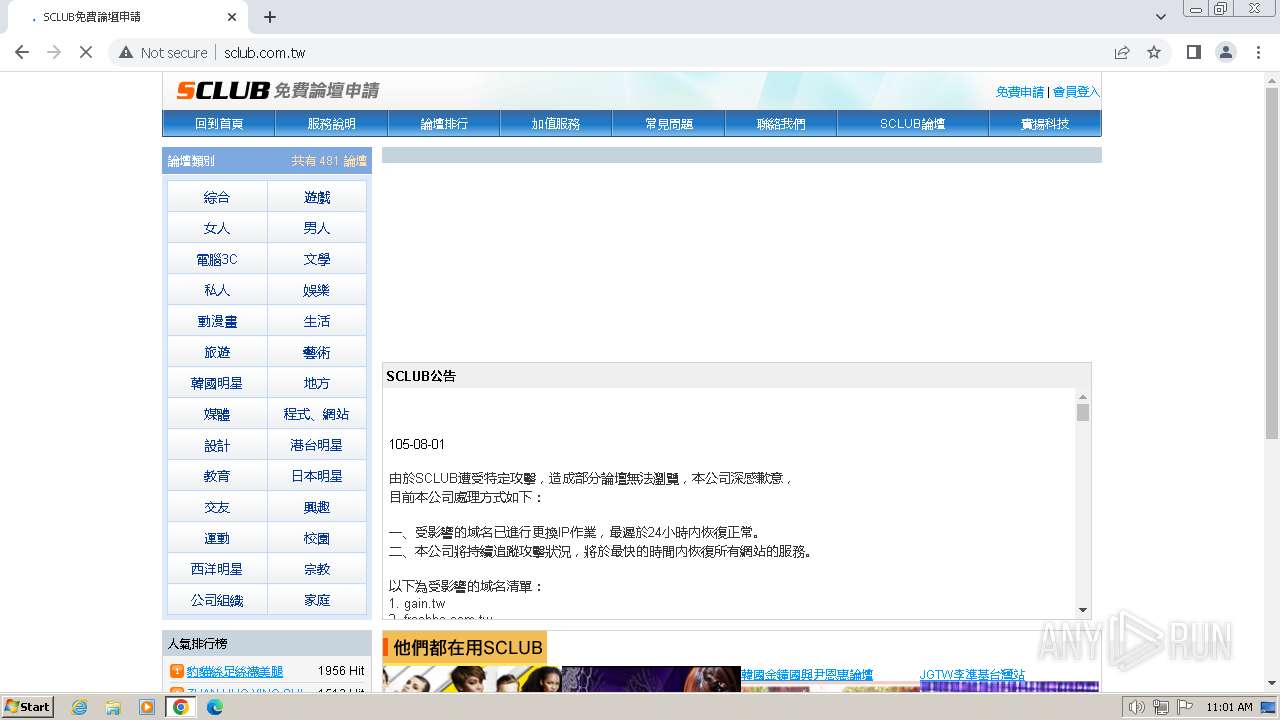Viewport: 1280px width, 720px height.
Task: Open the 豹貓絲足絲襪美腿 forum link
Action: click(x=235, y=672)
